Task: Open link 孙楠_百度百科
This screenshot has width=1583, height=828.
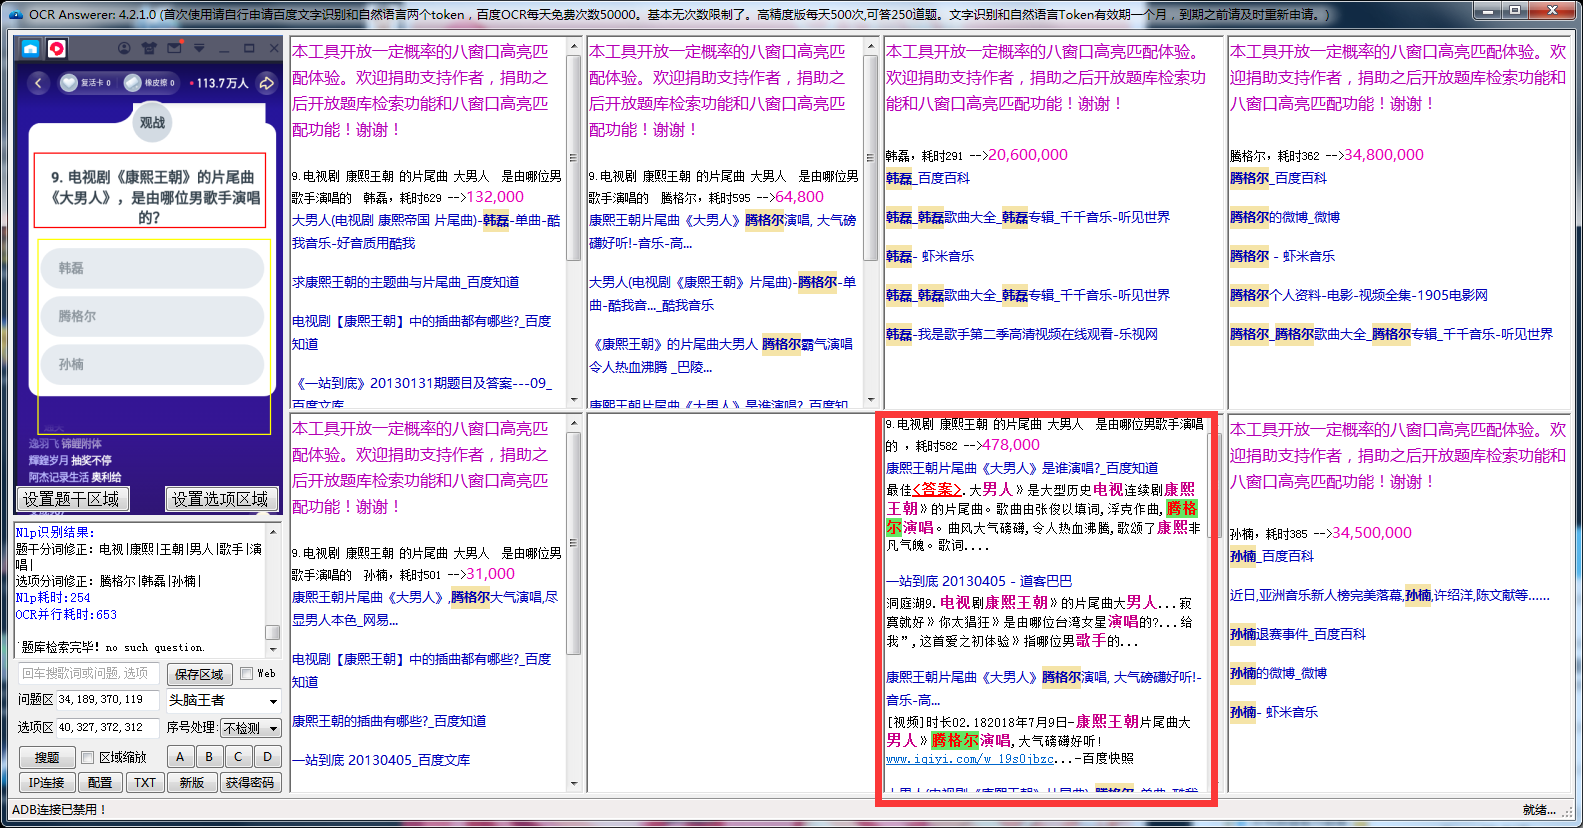Action: point(1271,556)
